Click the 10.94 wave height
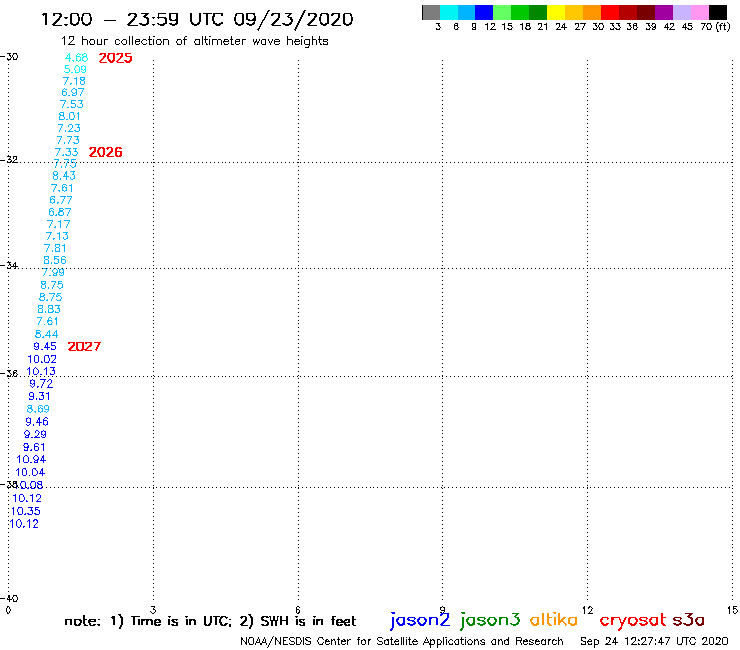Viewport: 740px width, 650px height. (x=31, y=459)
